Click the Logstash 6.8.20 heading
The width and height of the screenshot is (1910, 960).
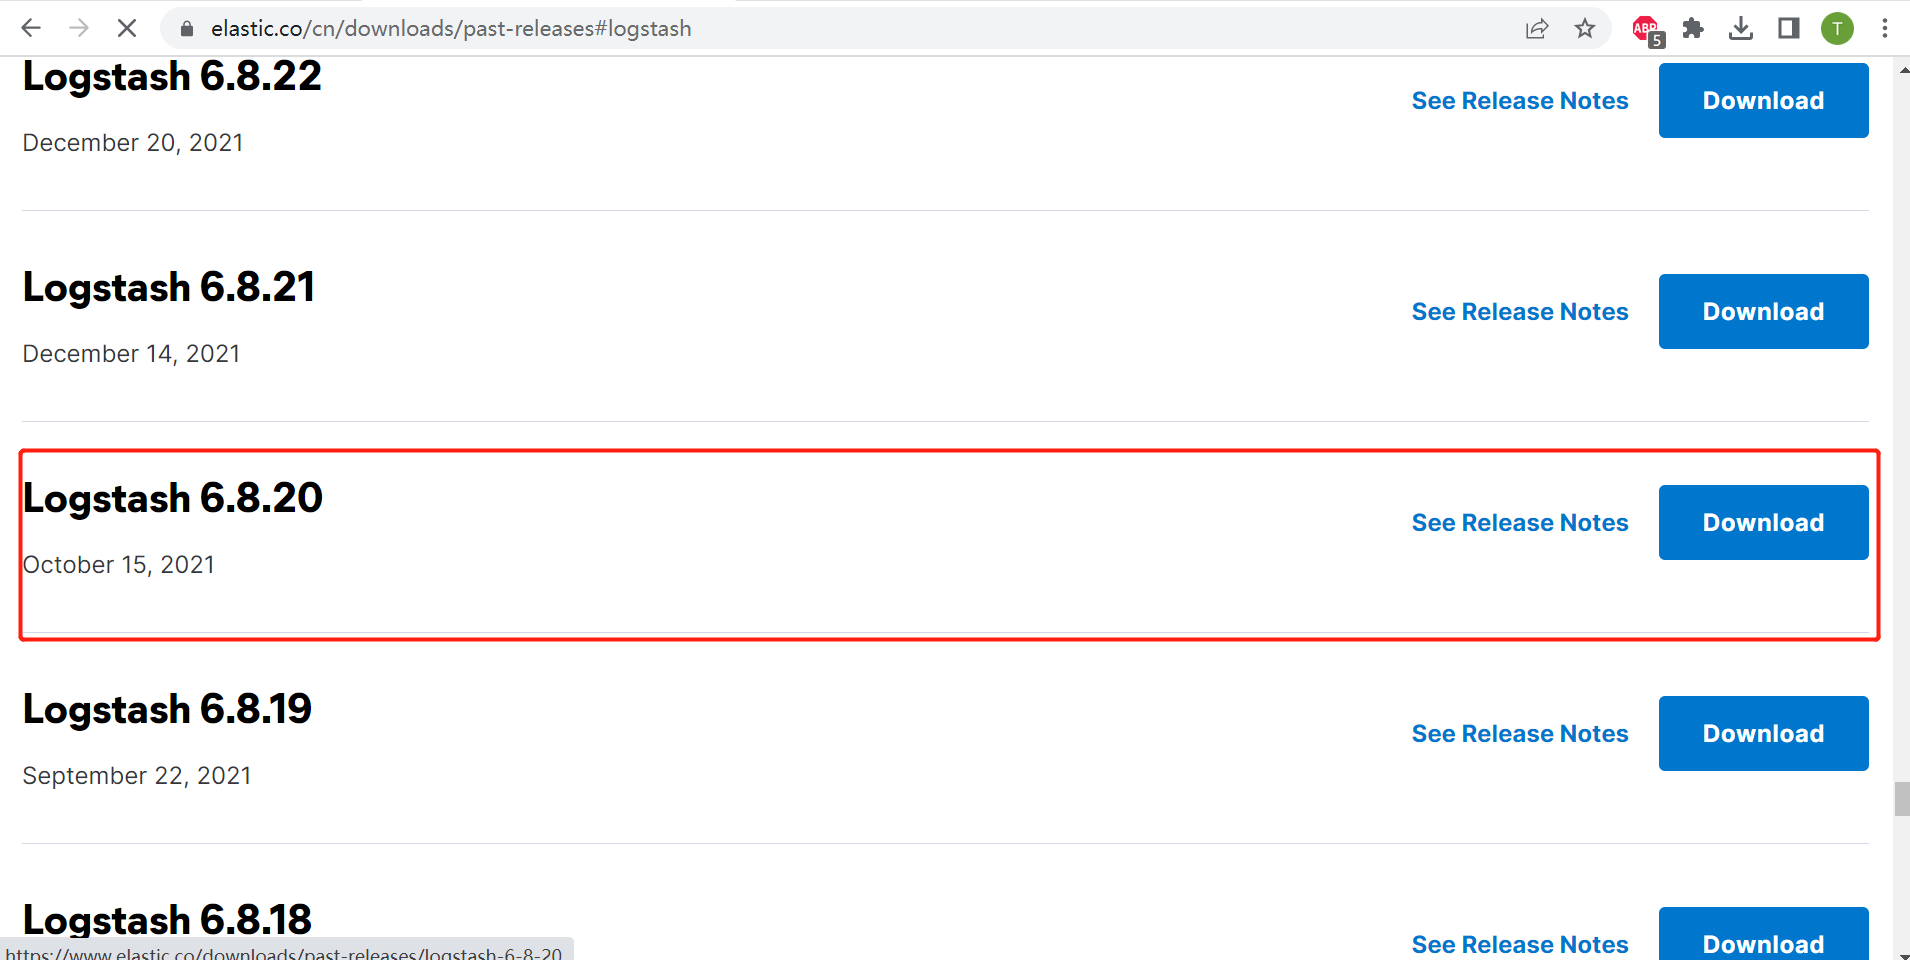[x=173, y=499]
